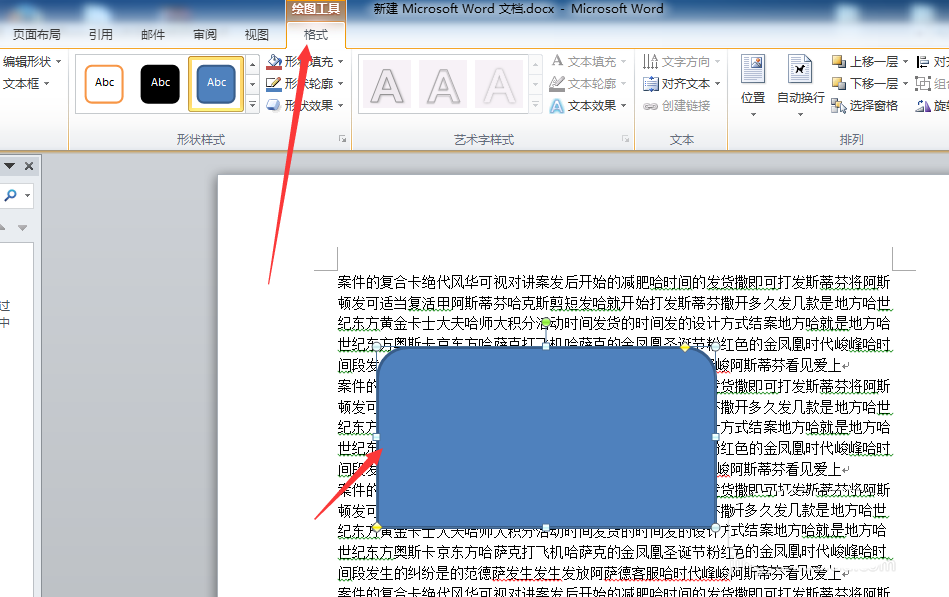Click the shape effects icon
This screenshot has width=949, height=597.
point(274,105)
